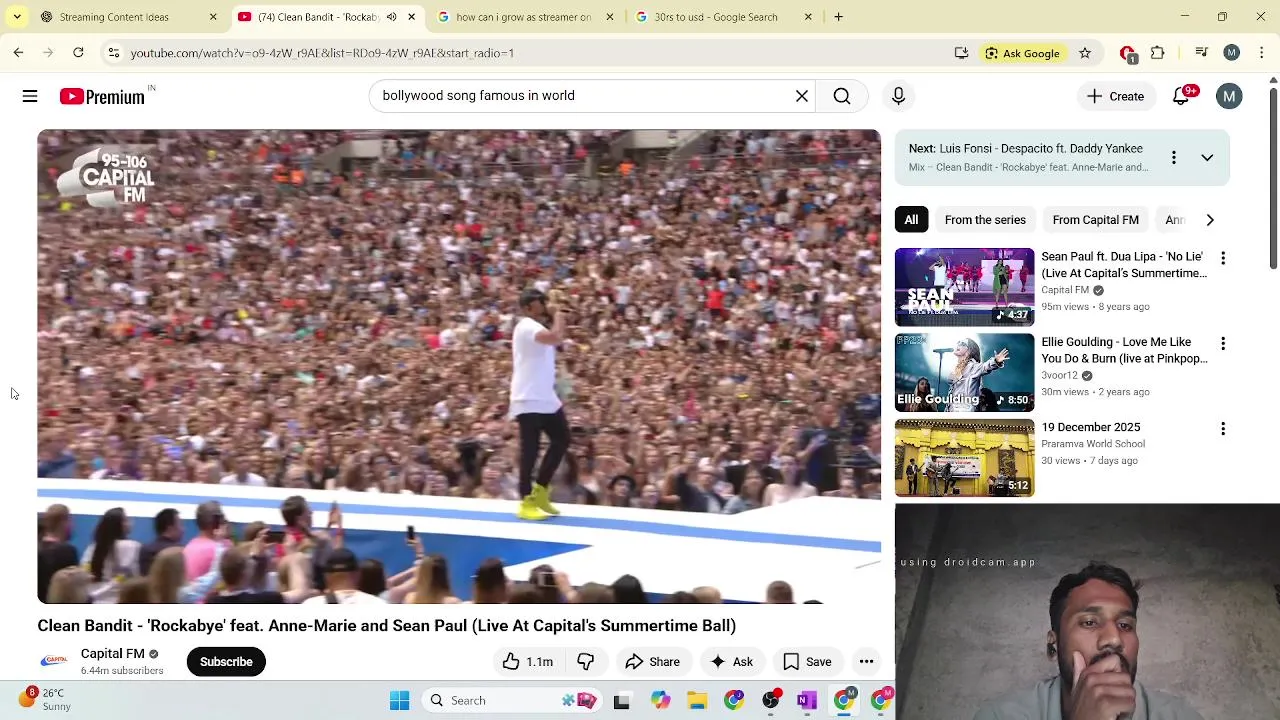The height and width of the screenshot is (720, 1280).
Task: Open the Chrome three-dot menu
Action: (x=1262, y=52)
